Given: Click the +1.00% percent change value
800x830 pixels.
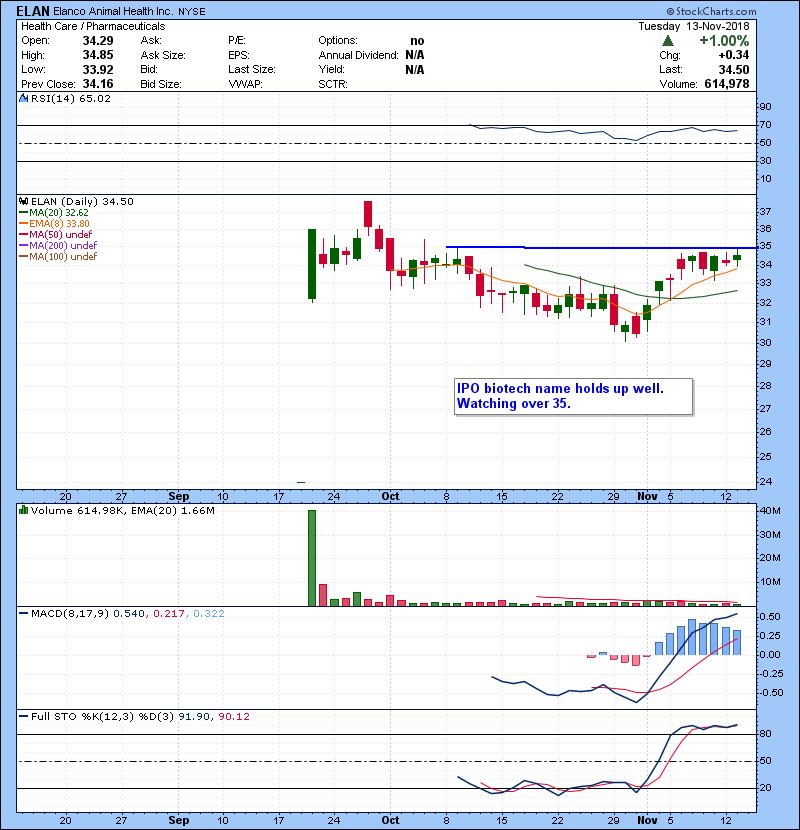Looking at the screenshot, I should point(724,41).
